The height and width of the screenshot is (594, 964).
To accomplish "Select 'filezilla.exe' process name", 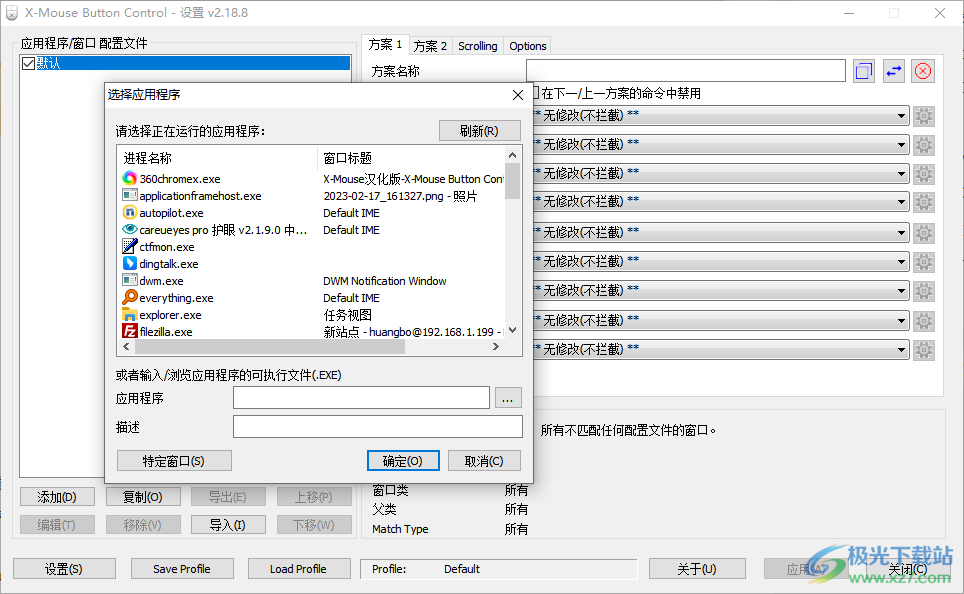I will 166,332.
